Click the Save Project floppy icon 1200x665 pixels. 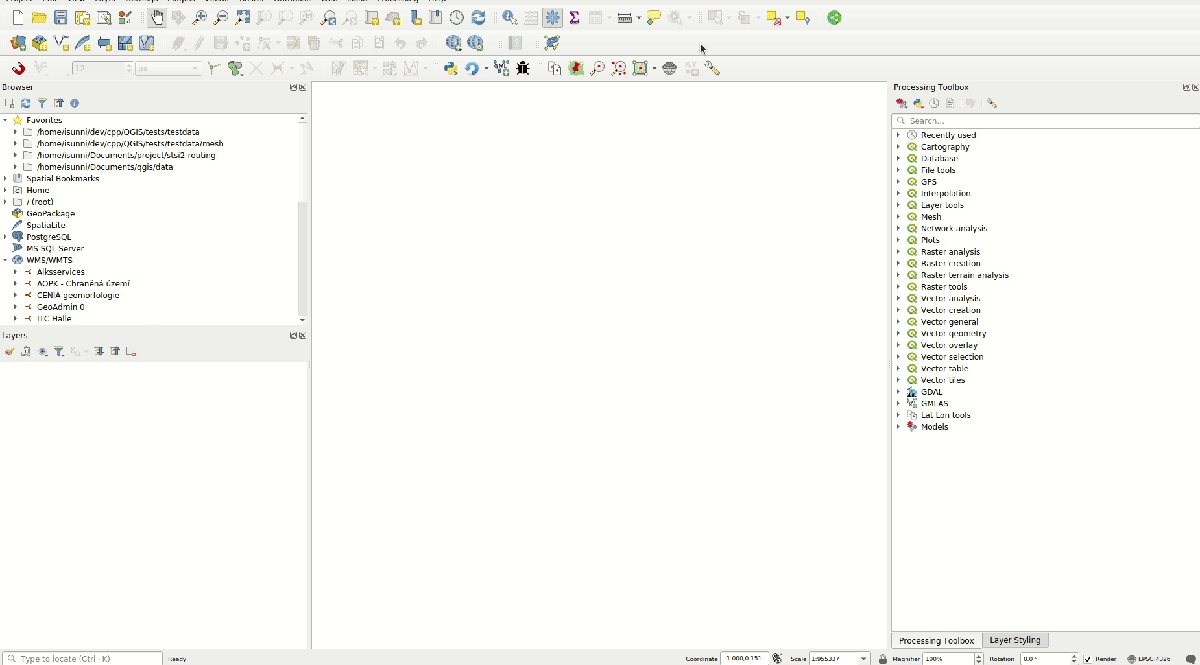pos(61,18)
